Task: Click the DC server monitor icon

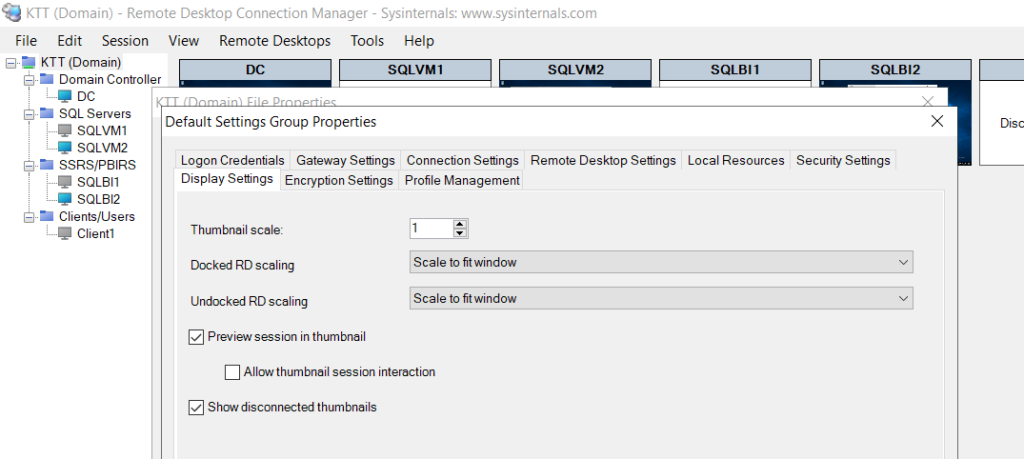Action: [65, 97]
